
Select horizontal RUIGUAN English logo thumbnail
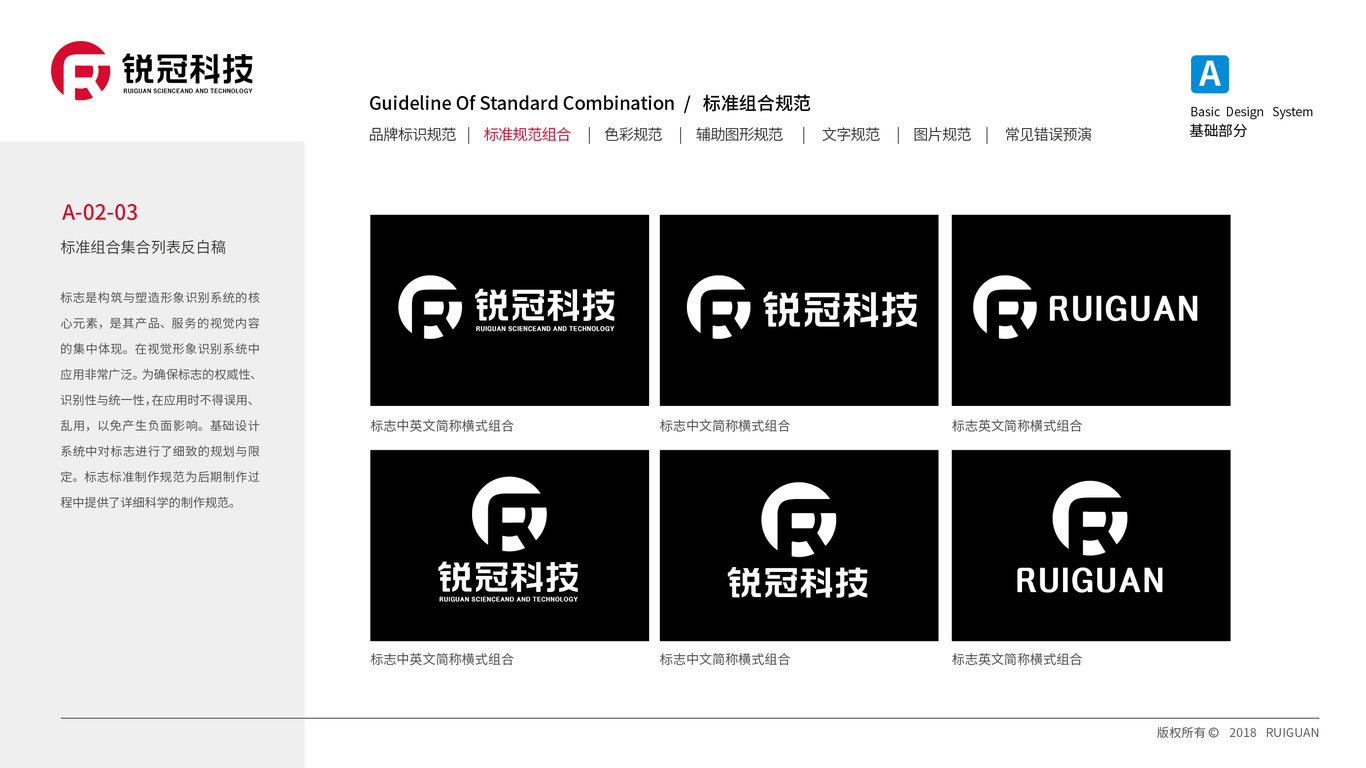click(x=1091, y=310)
